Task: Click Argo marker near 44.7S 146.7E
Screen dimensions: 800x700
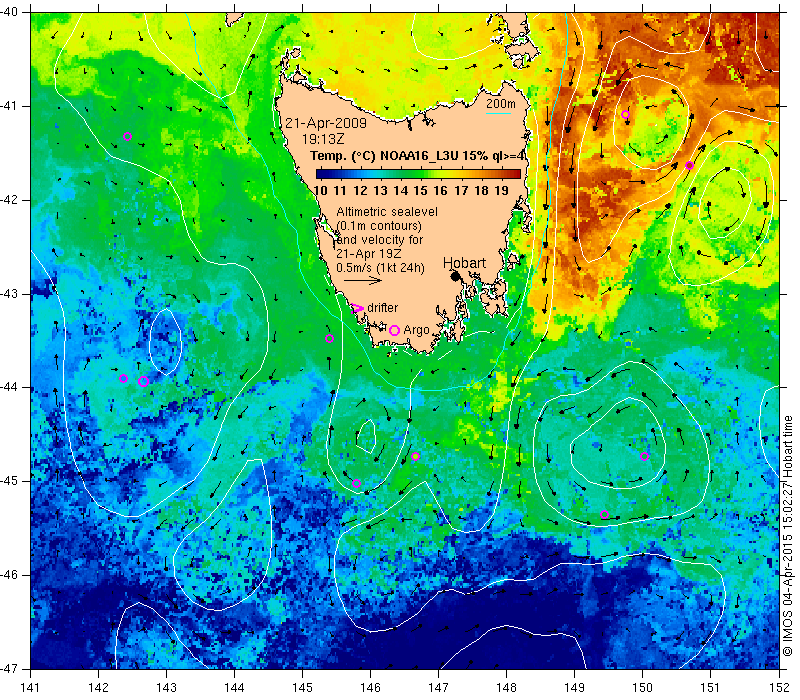Action: click(x=415, y=456)
